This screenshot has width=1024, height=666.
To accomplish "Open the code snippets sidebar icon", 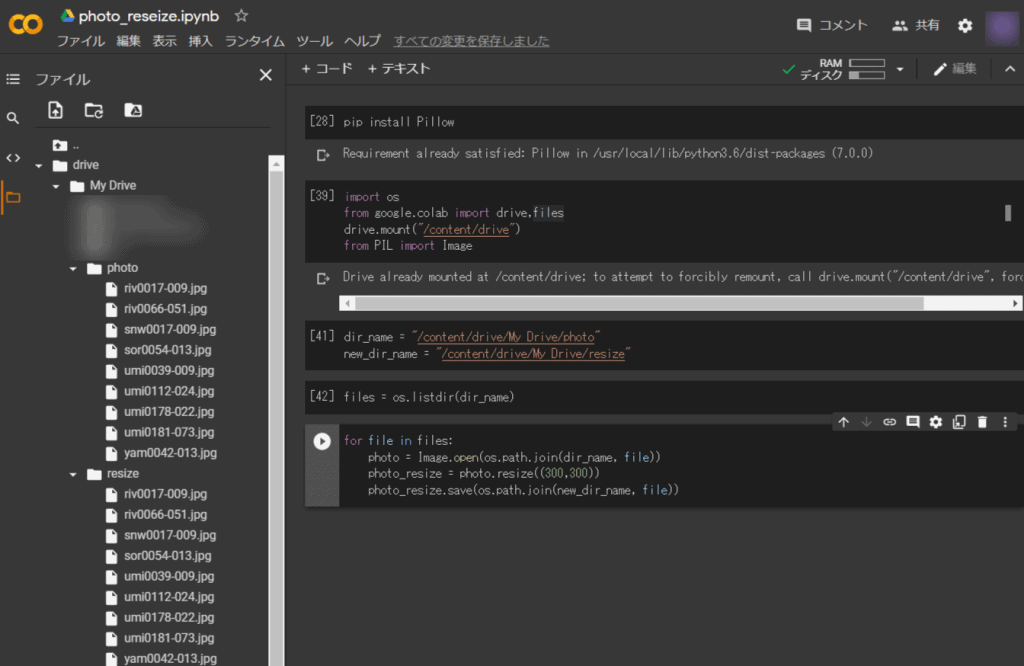I will coord(13,157).
